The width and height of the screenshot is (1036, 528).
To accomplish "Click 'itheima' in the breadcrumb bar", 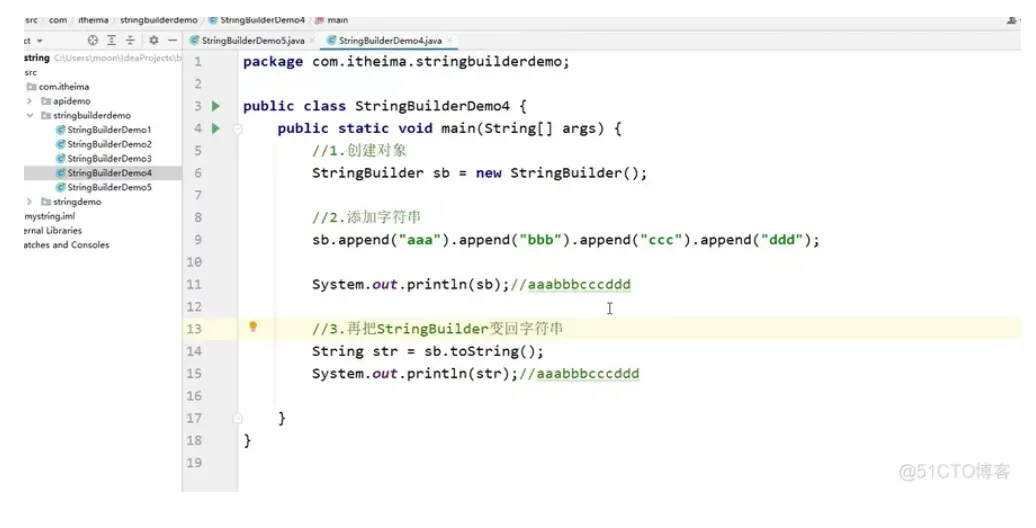I will coord(93,20).
